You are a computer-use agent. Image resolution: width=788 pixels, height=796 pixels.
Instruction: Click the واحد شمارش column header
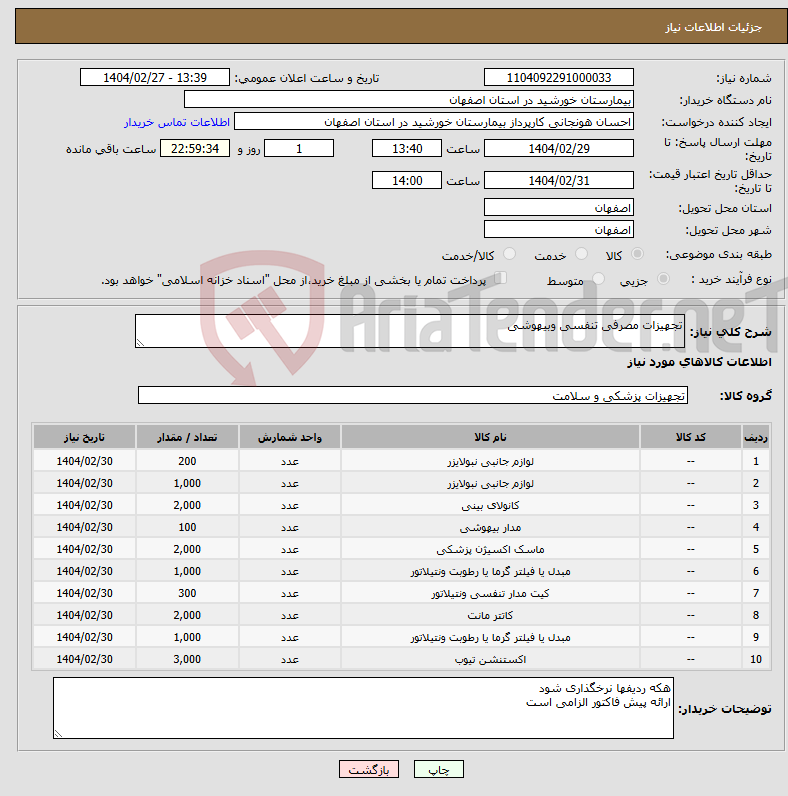(290, 437)
